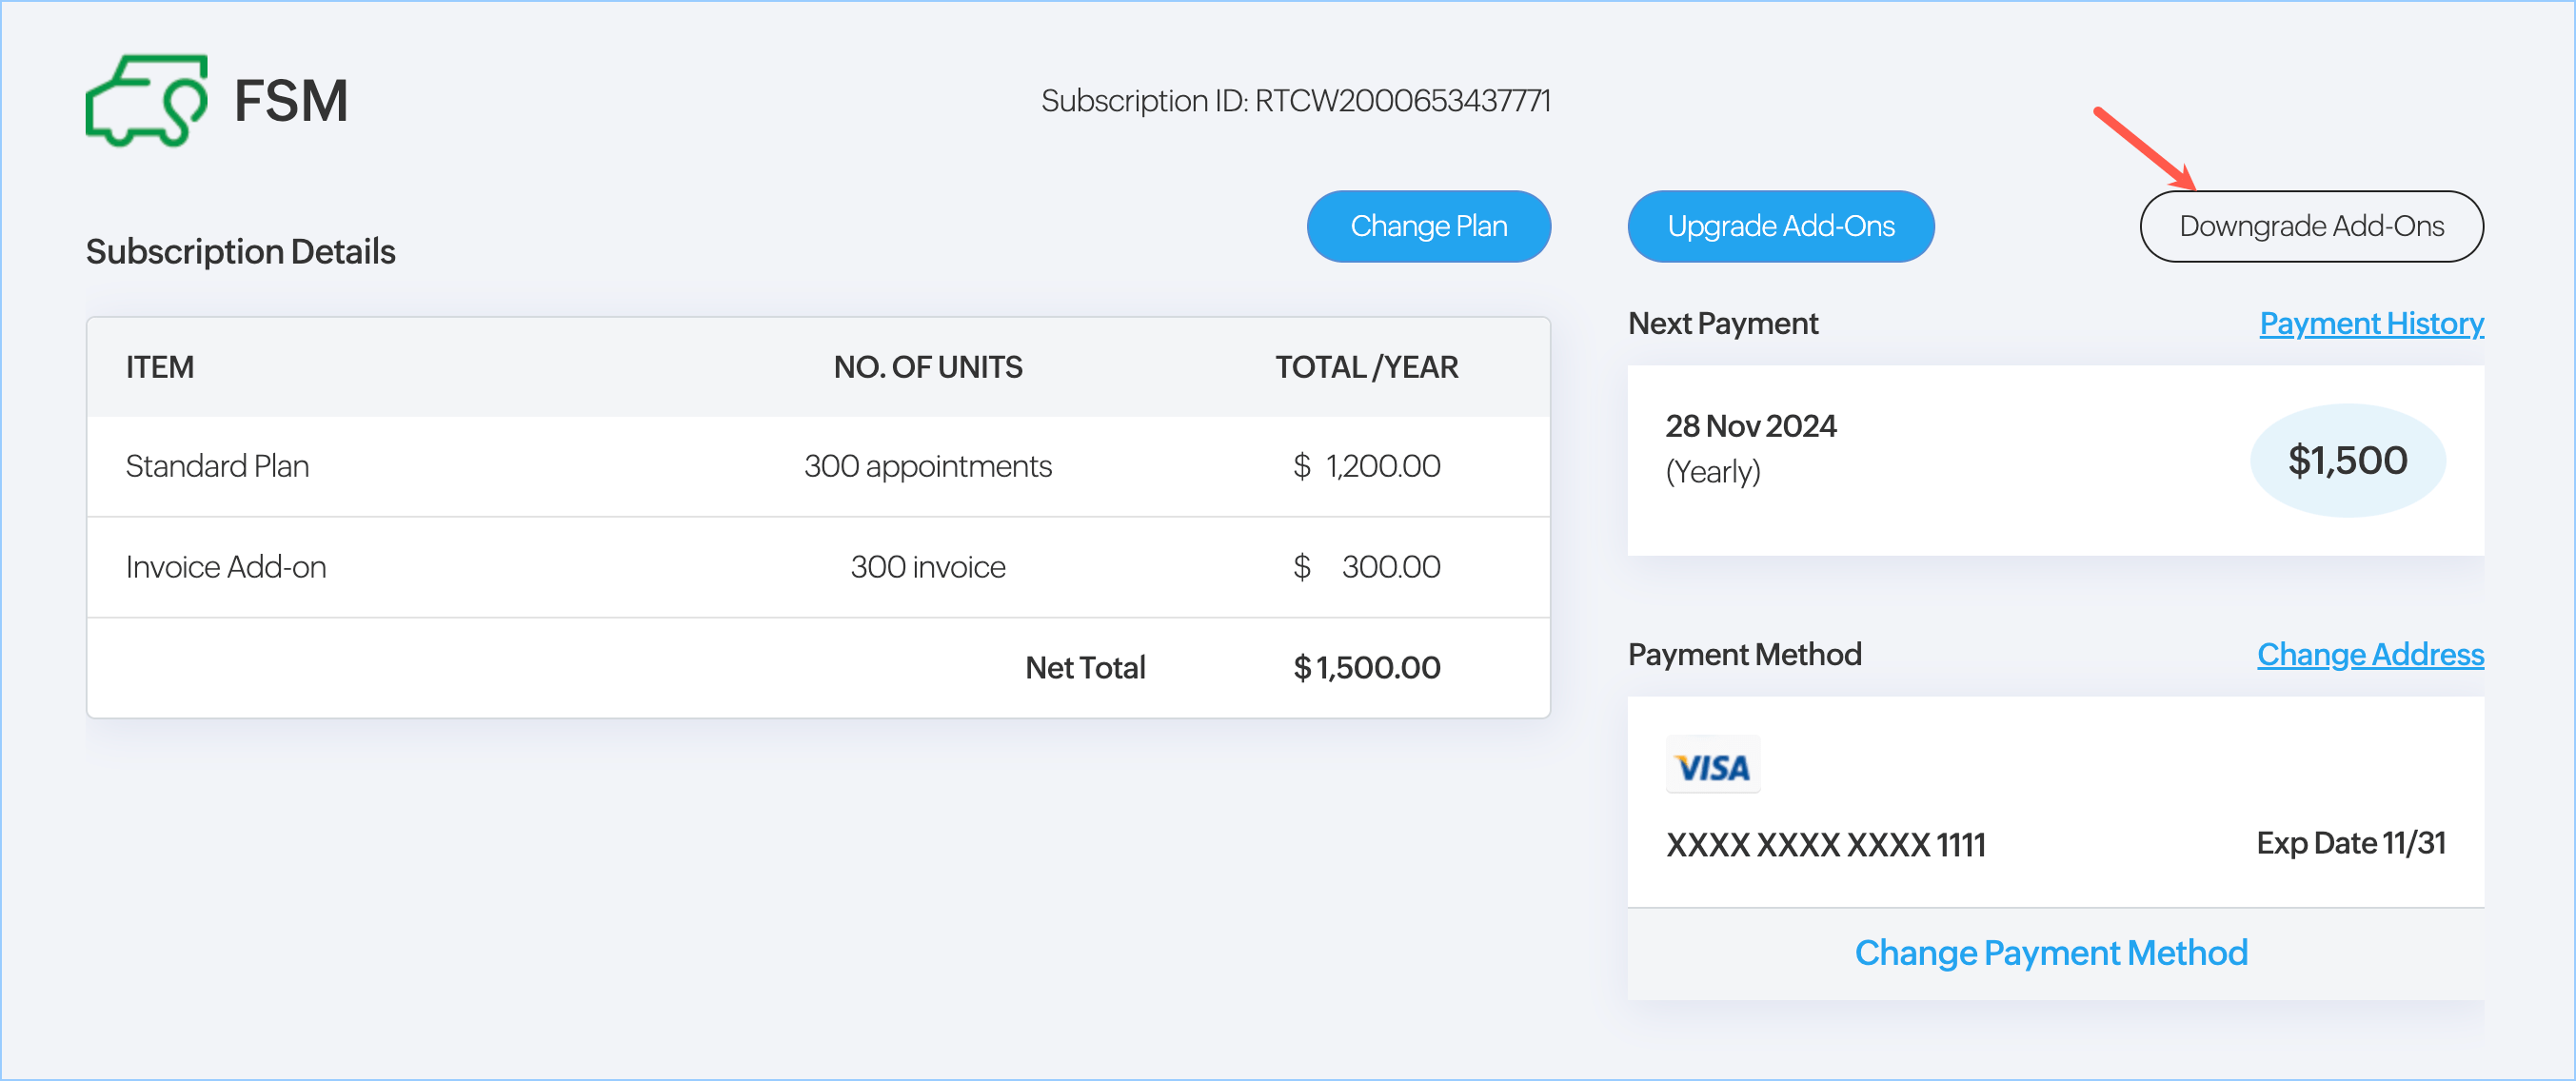Click Downgrade Add-Ons button

pos(2310,226)
